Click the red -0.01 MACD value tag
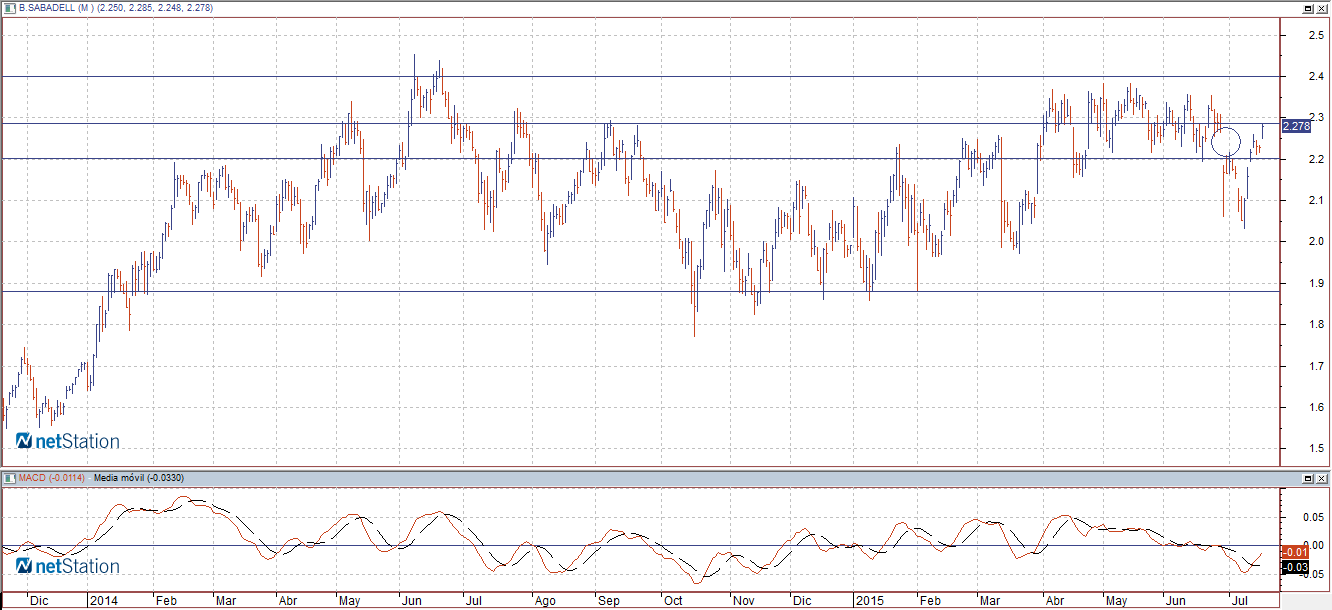 [x=1295, y=552]
